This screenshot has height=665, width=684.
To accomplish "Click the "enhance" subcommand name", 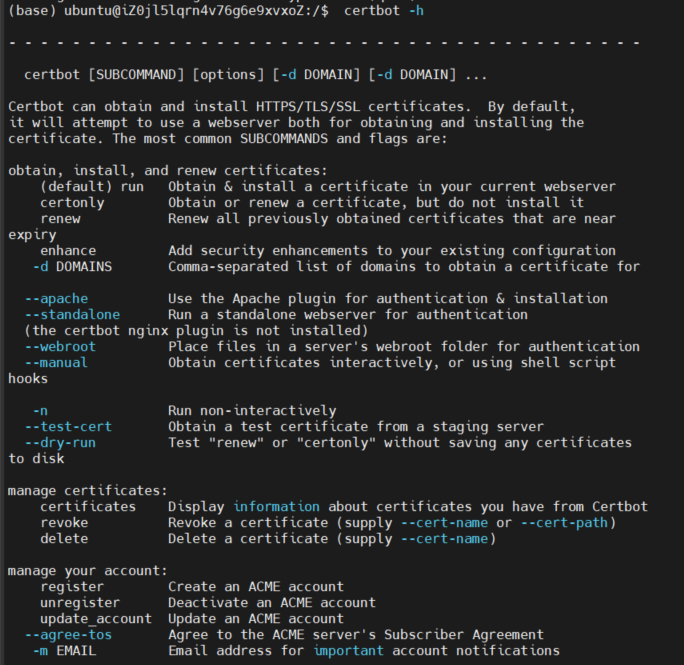I will coord(68,250).
